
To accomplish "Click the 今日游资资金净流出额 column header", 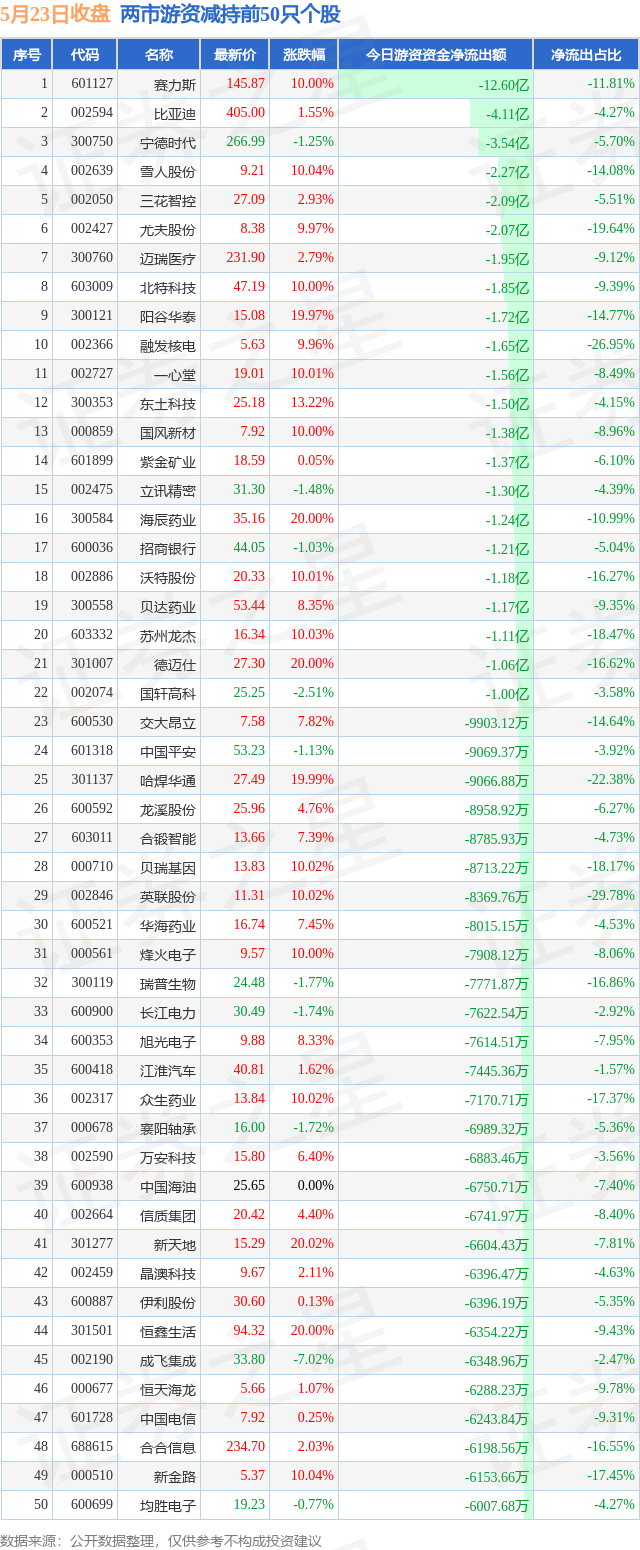I will point(435,55).
